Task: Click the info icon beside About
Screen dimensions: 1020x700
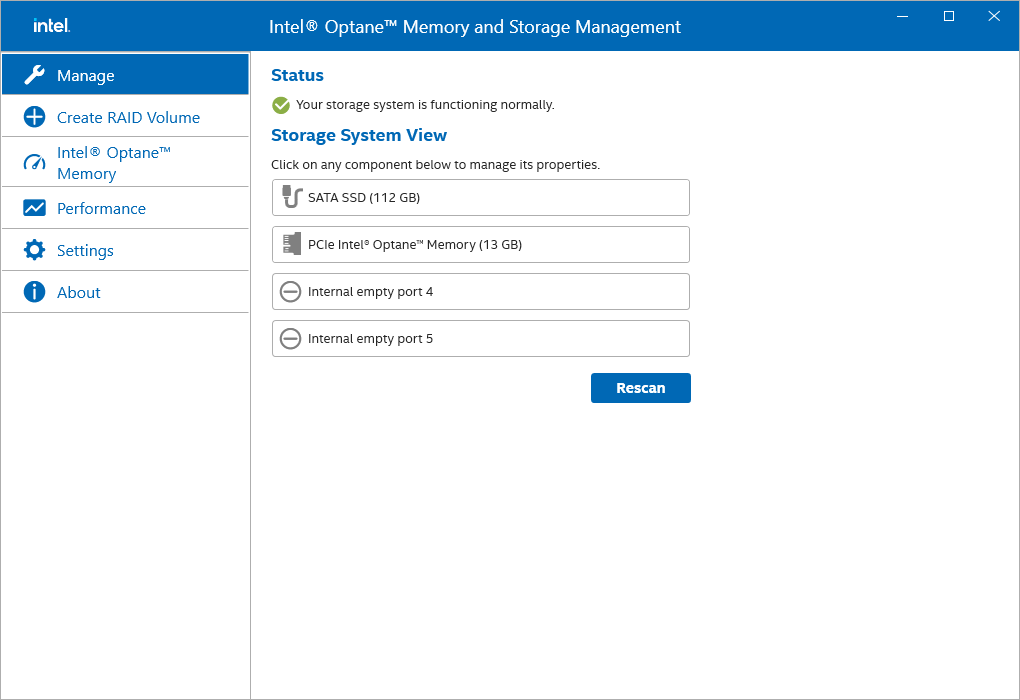Action: click(x=34, y=291)
